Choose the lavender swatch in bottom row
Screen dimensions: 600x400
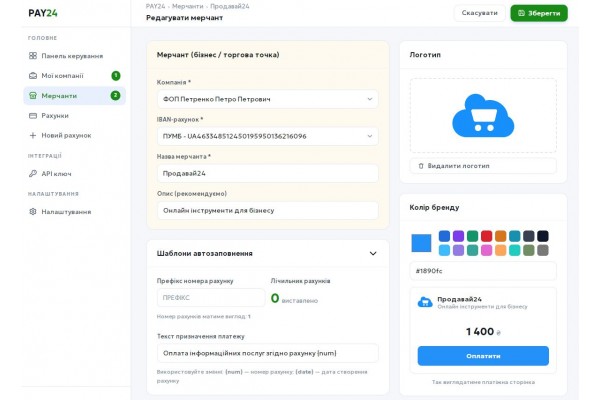click(458, 250)
